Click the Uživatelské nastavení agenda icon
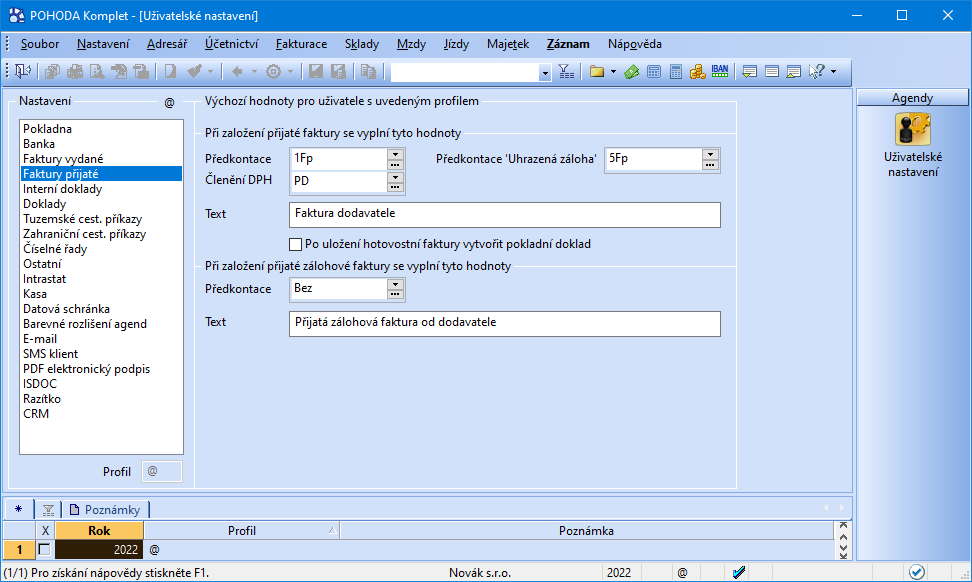This screenshot has height=582, width=972. coord(912,129)
